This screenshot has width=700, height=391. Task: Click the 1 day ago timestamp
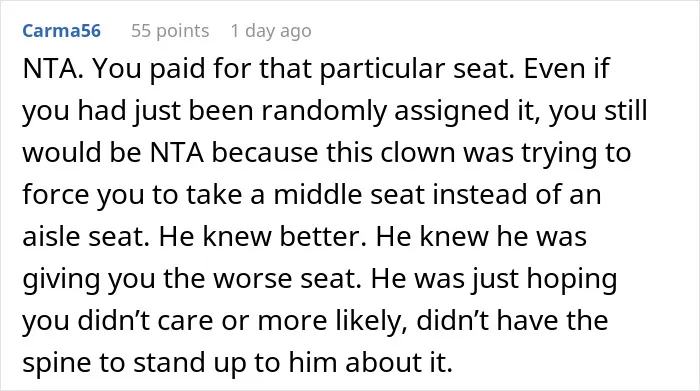(x=271, y=31)
